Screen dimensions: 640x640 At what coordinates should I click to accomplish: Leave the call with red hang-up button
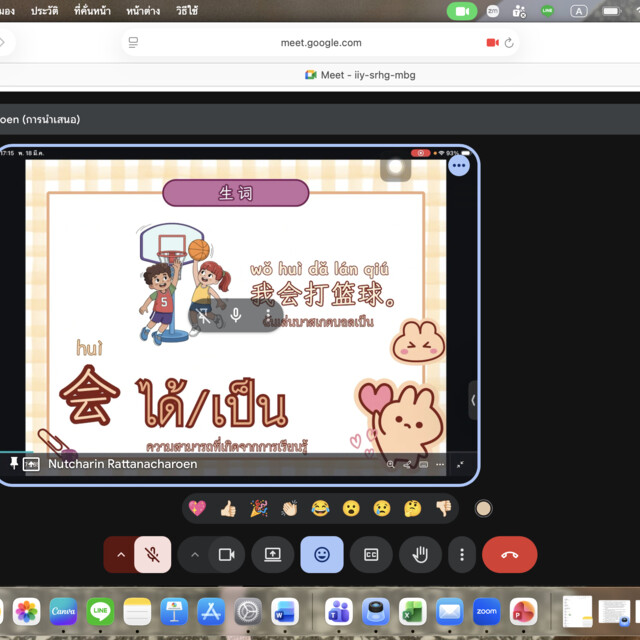tap(509, 554)
